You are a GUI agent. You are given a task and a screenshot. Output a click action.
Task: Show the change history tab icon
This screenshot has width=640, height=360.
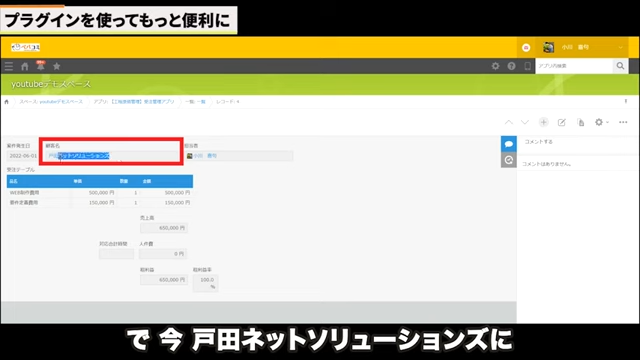pyautogui.click(x=509, y=160)
